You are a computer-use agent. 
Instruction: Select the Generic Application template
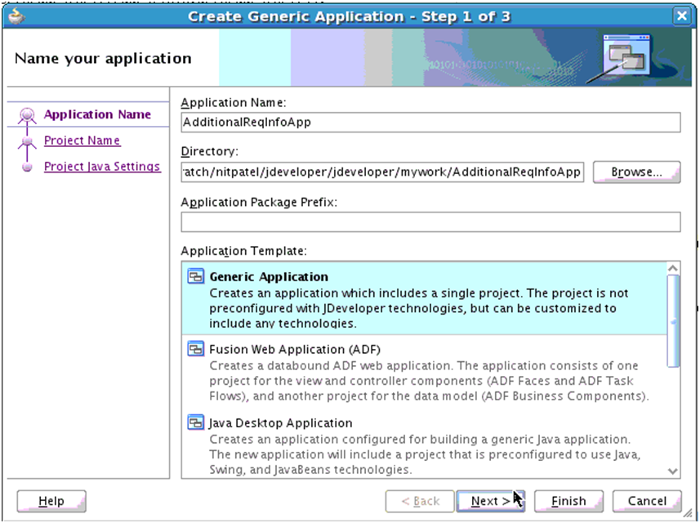coord(424,299)
